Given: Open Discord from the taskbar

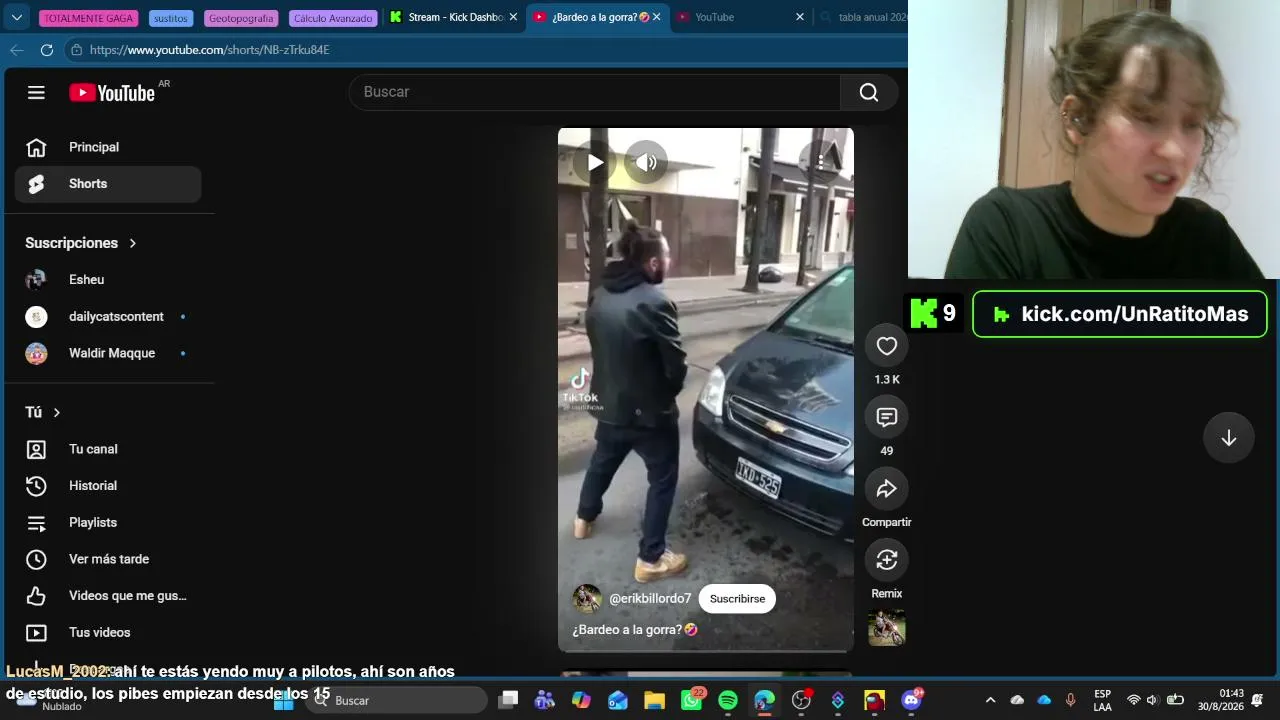Looking at the screenshot, I should [911, 700].
